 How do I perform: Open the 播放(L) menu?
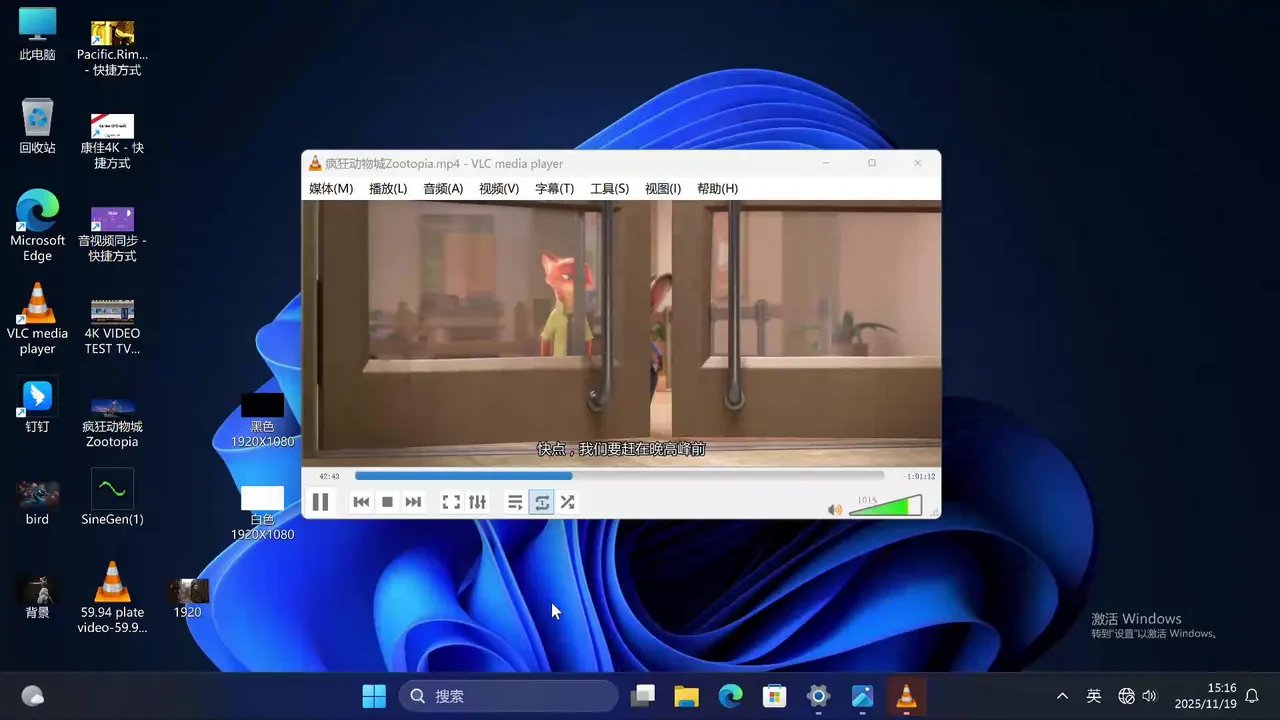point(388,188)
